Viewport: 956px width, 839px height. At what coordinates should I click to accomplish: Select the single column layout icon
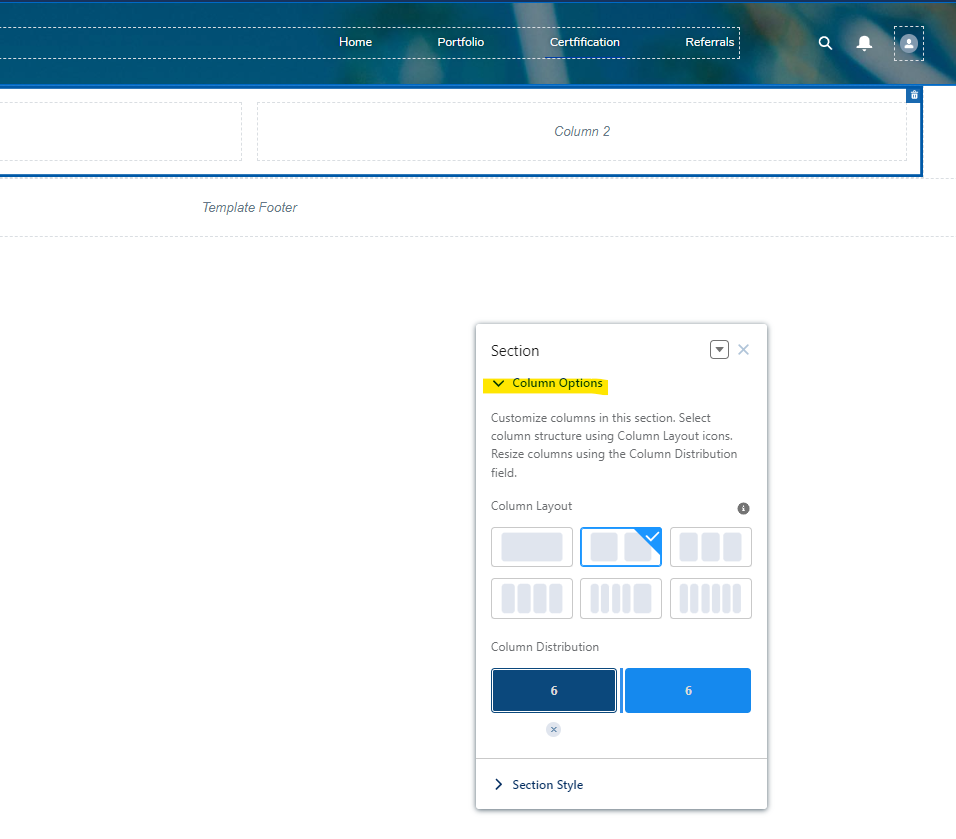point(531,547)
